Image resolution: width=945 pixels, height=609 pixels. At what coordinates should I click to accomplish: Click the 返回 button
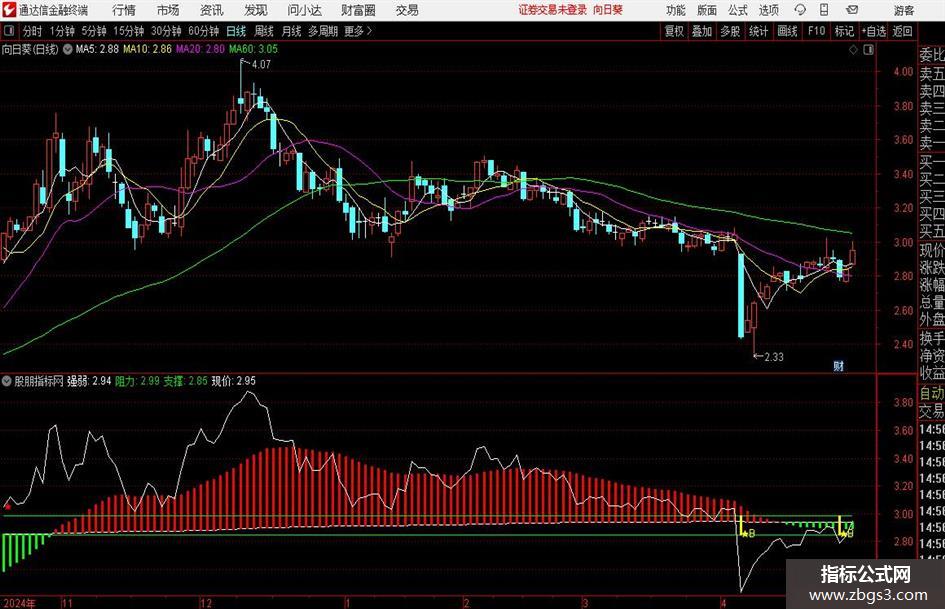coord(902,31)
